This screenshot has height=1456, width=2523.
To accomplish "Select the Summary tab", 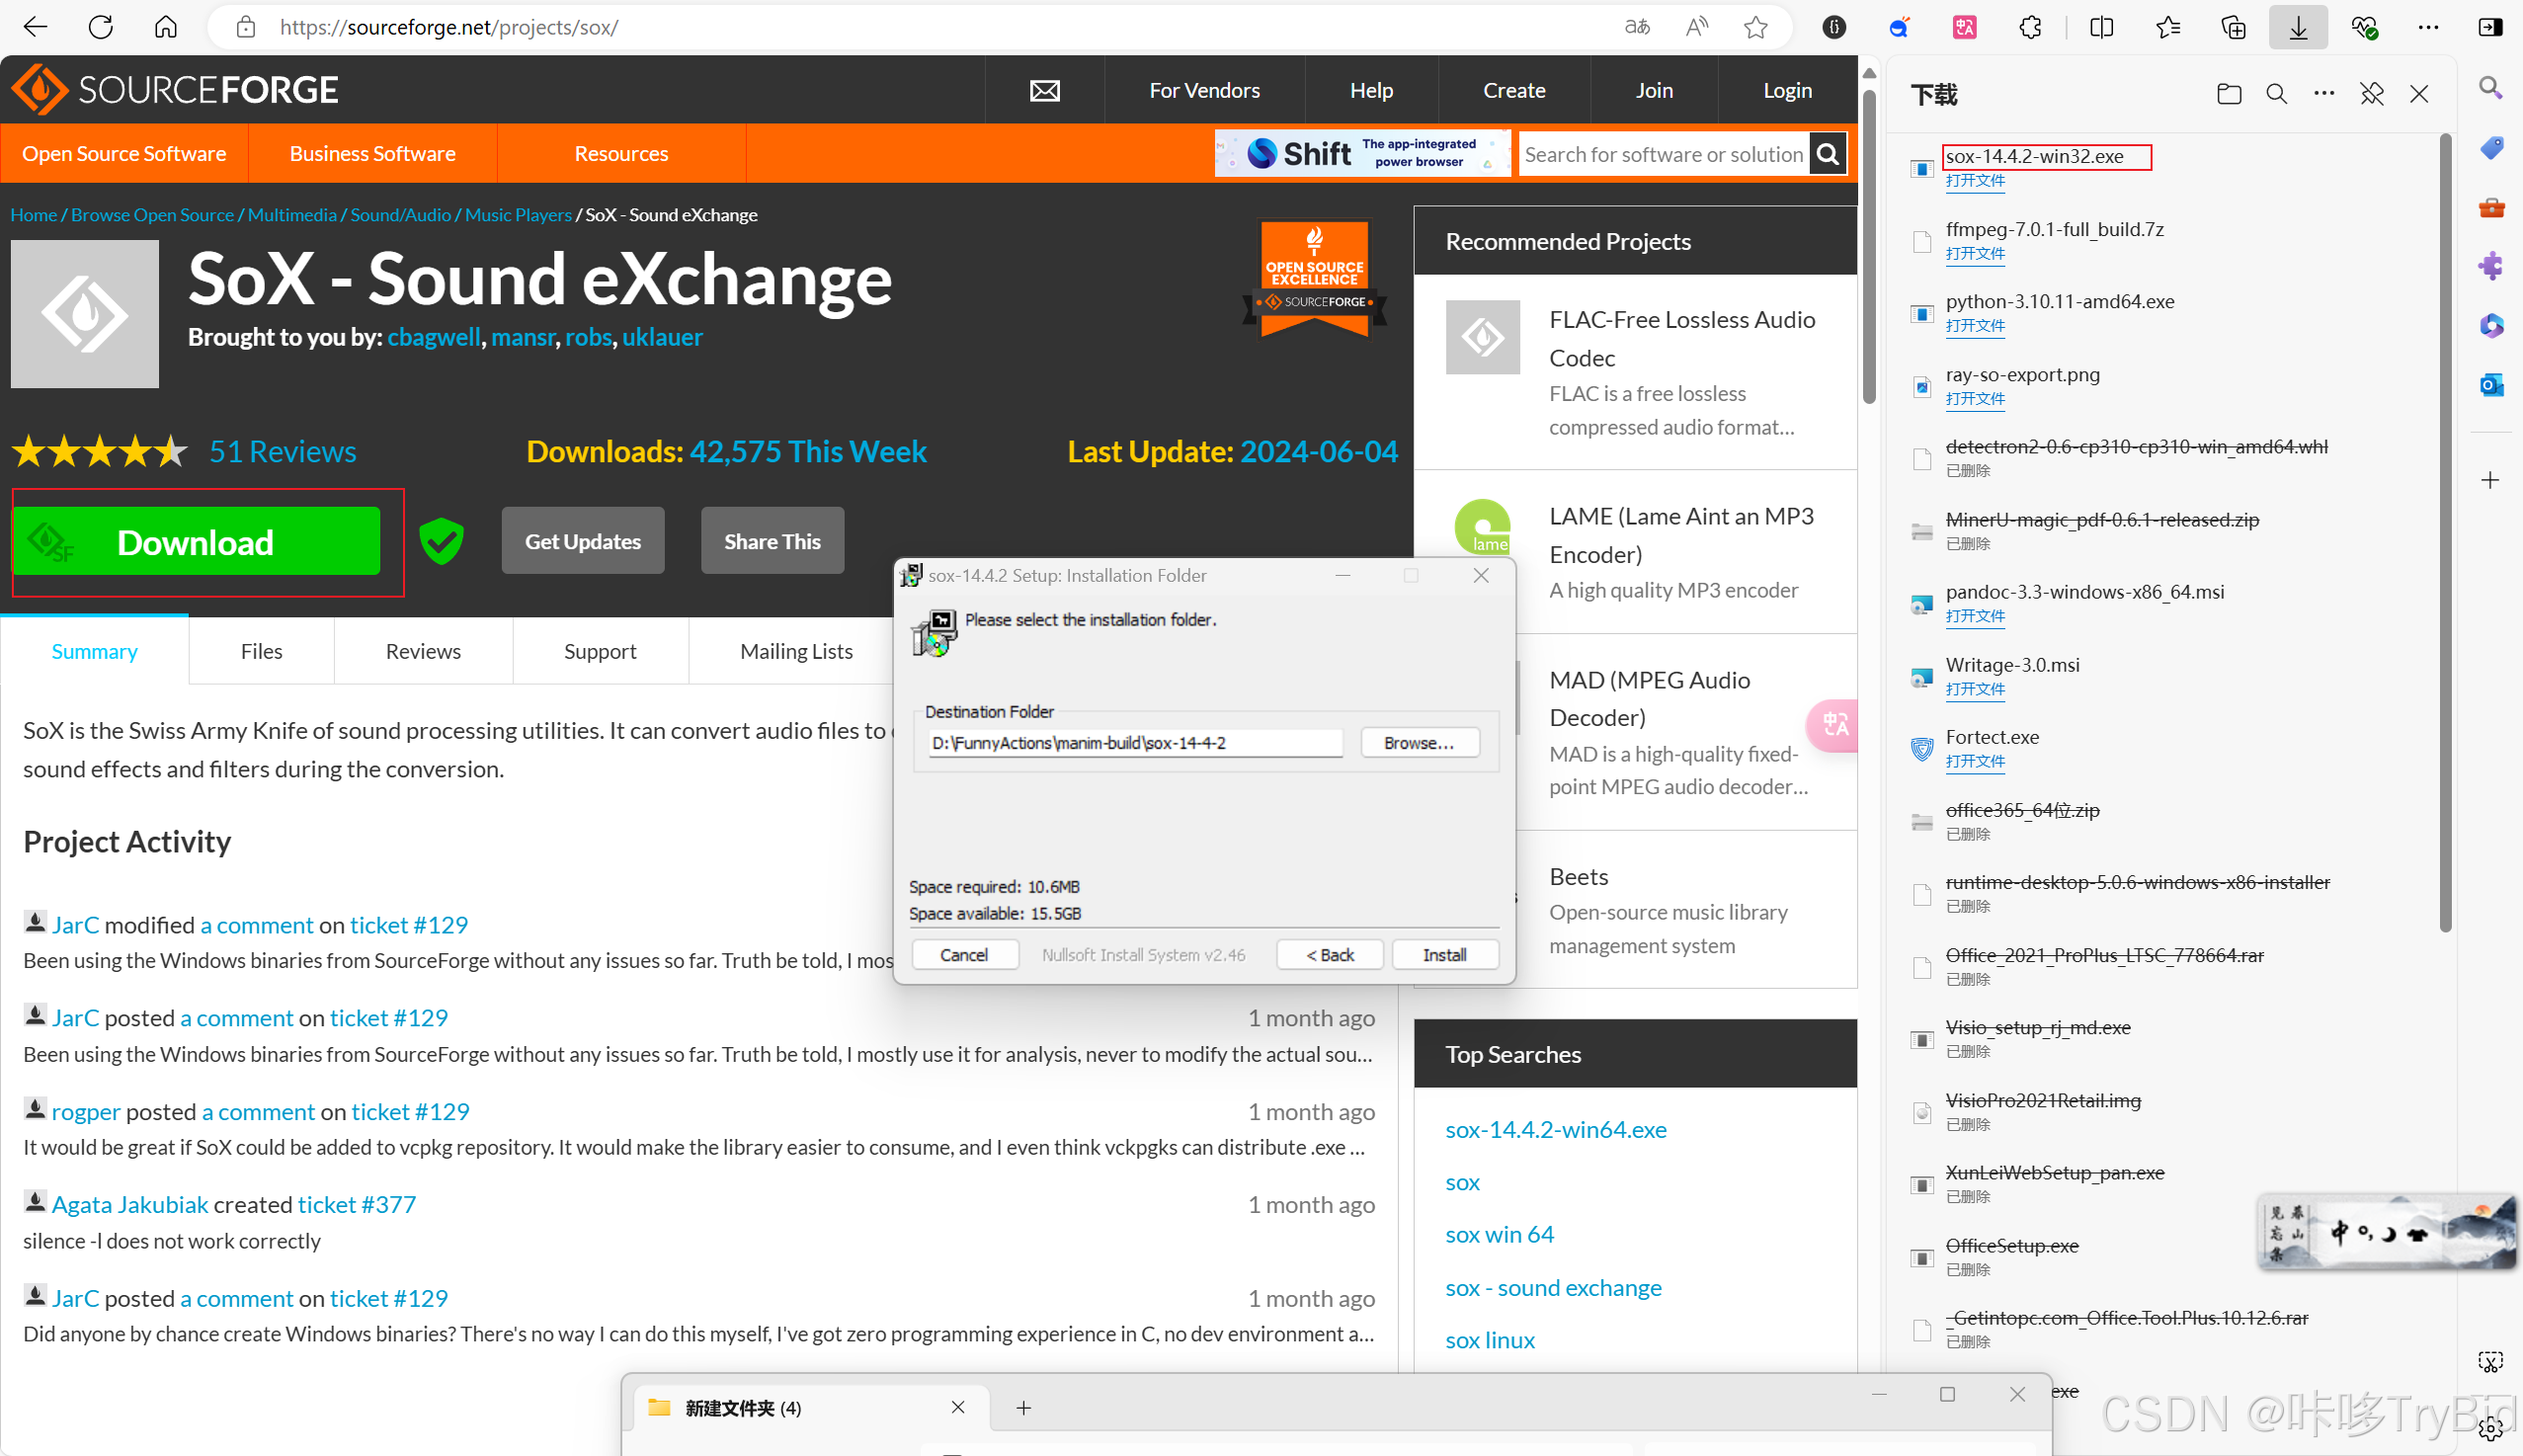I will pos(94,651).
